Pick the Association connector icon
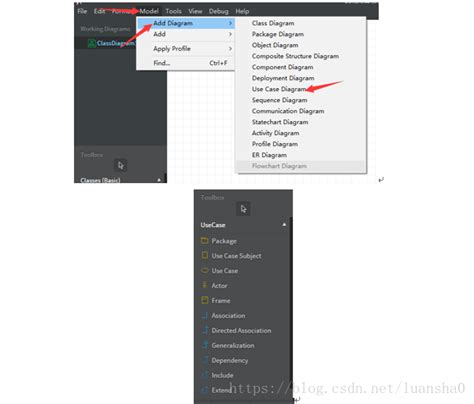 point(205,315)
